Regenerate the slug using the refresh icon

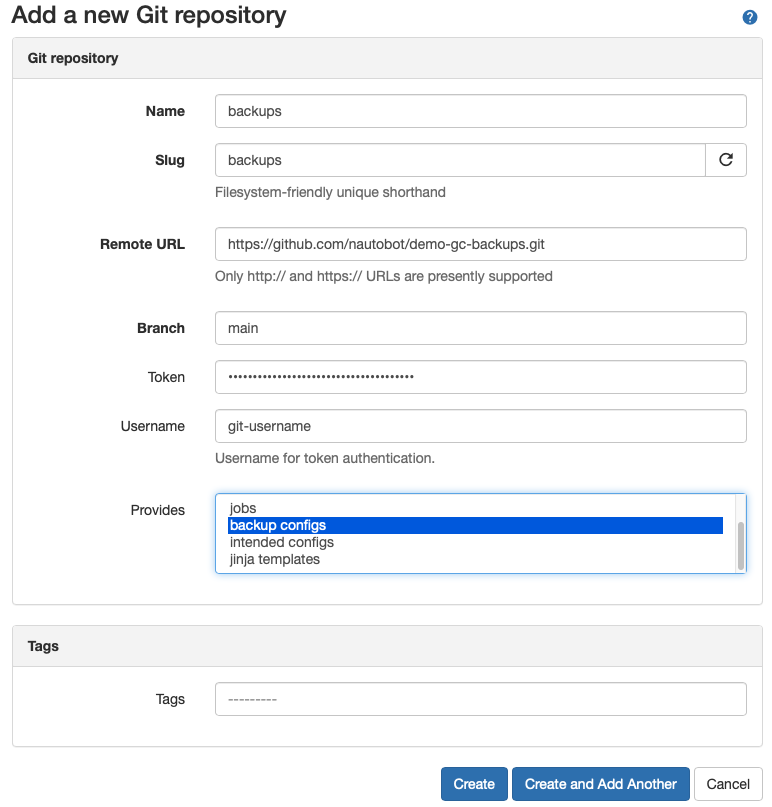pos(727,159)
